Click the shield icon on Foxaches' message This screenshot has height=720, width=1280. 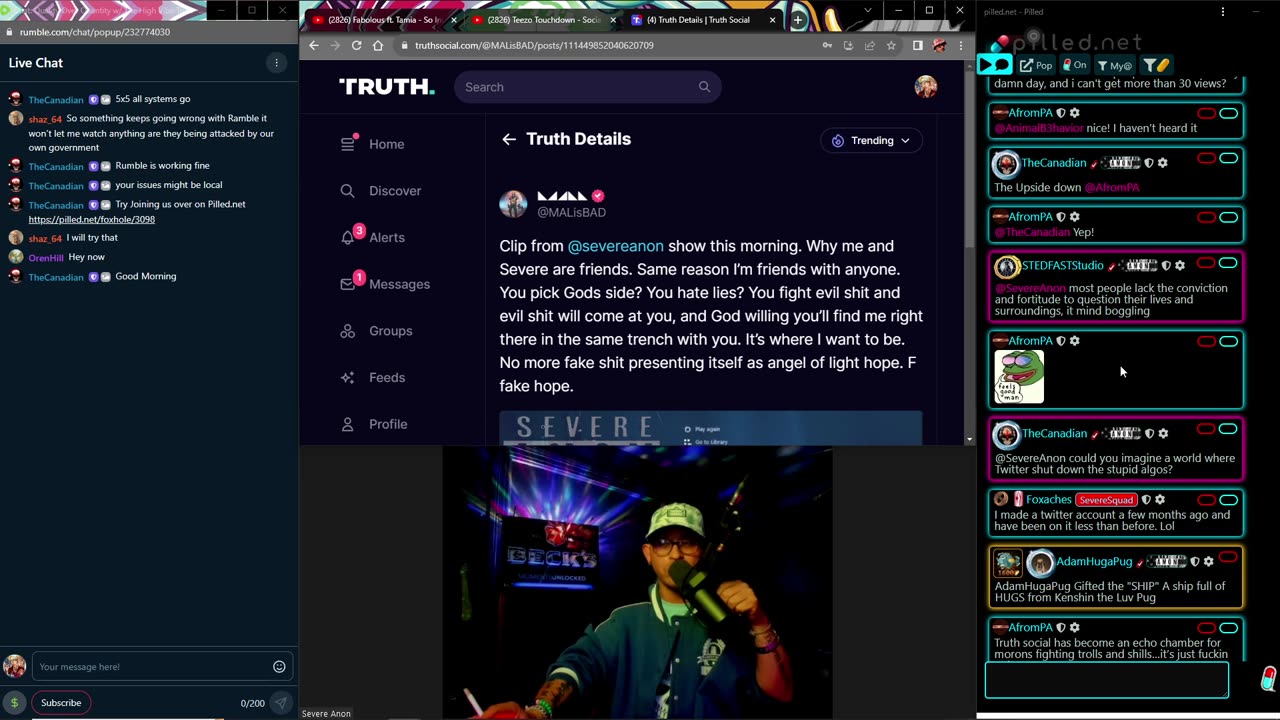[1146, 499]
